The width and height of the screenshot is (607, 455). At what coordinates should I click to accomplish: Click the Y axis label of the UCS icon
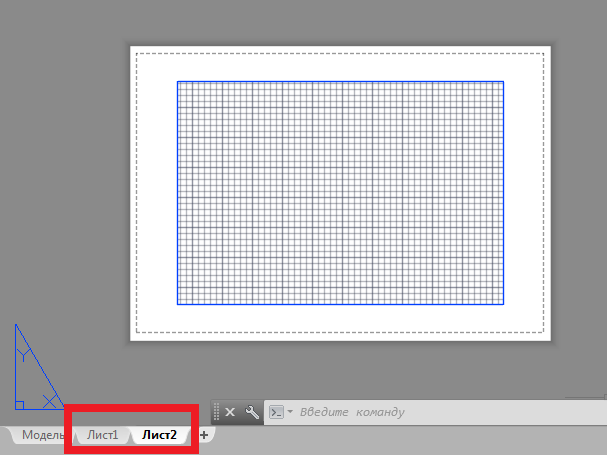pos(24,350)
